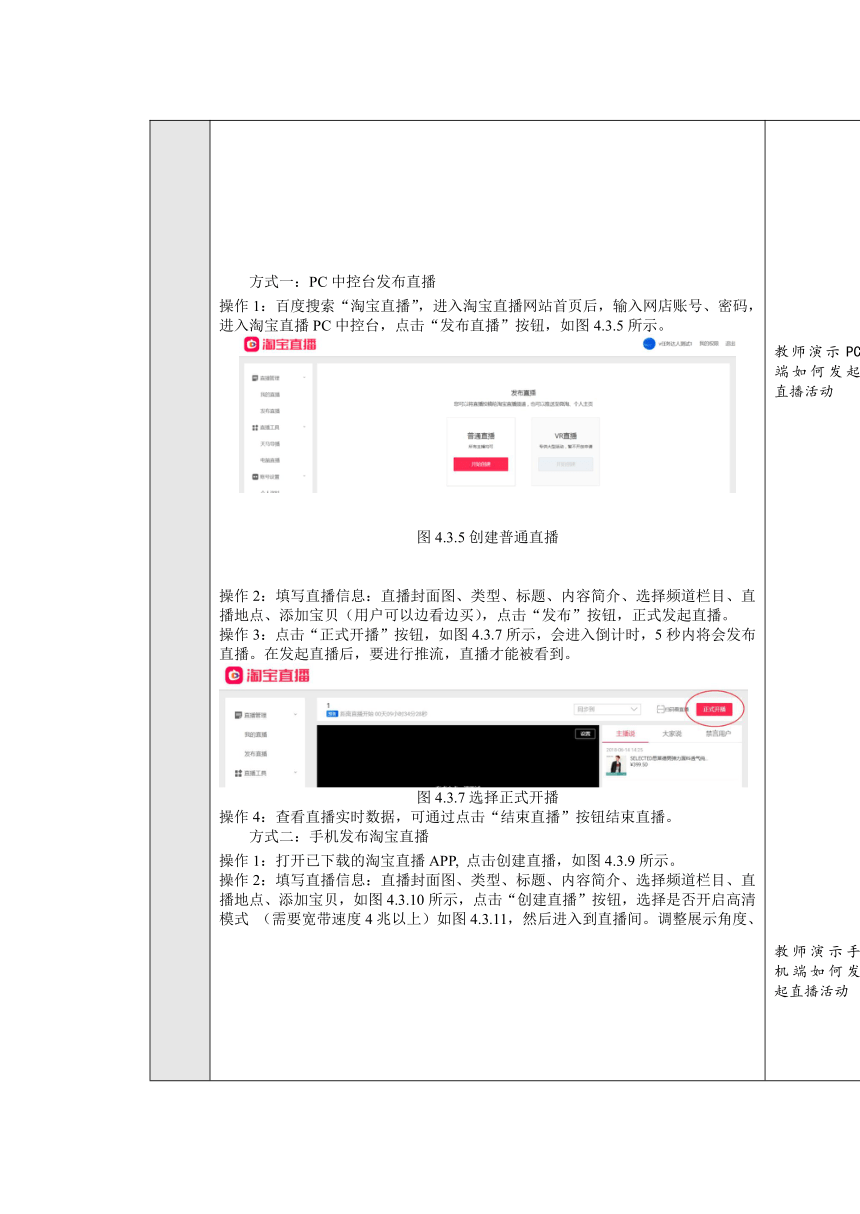
Task: Click the 直播管理 sidebar icon in figure 4.3.7
Action: (x=238, y=715)
